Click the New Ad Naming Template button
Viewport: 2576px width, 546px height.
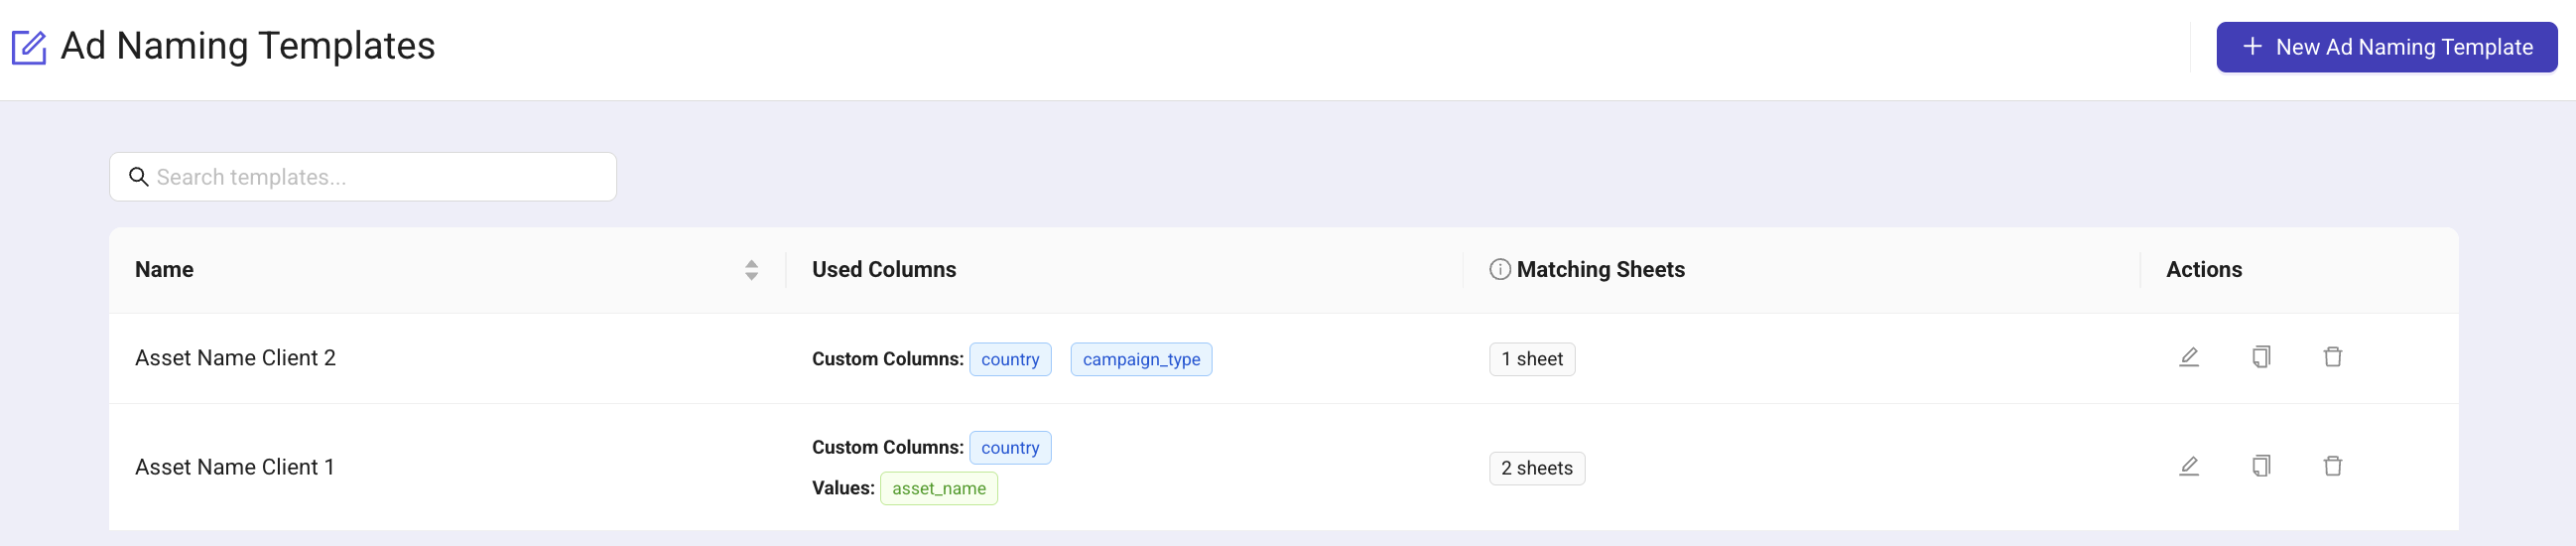(x=2386, y=47)
